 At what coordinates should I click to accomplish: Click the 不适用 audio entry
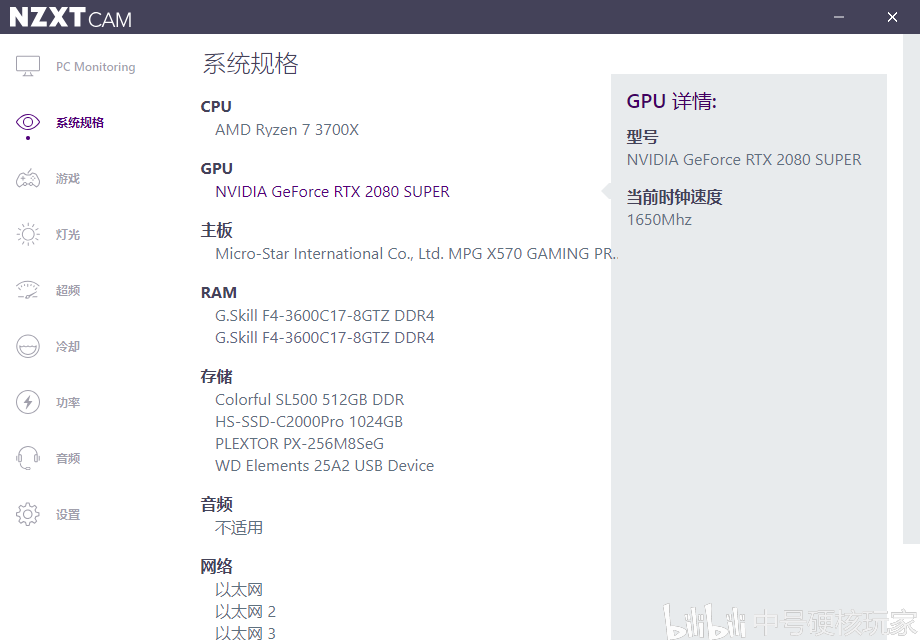[239, 528]
